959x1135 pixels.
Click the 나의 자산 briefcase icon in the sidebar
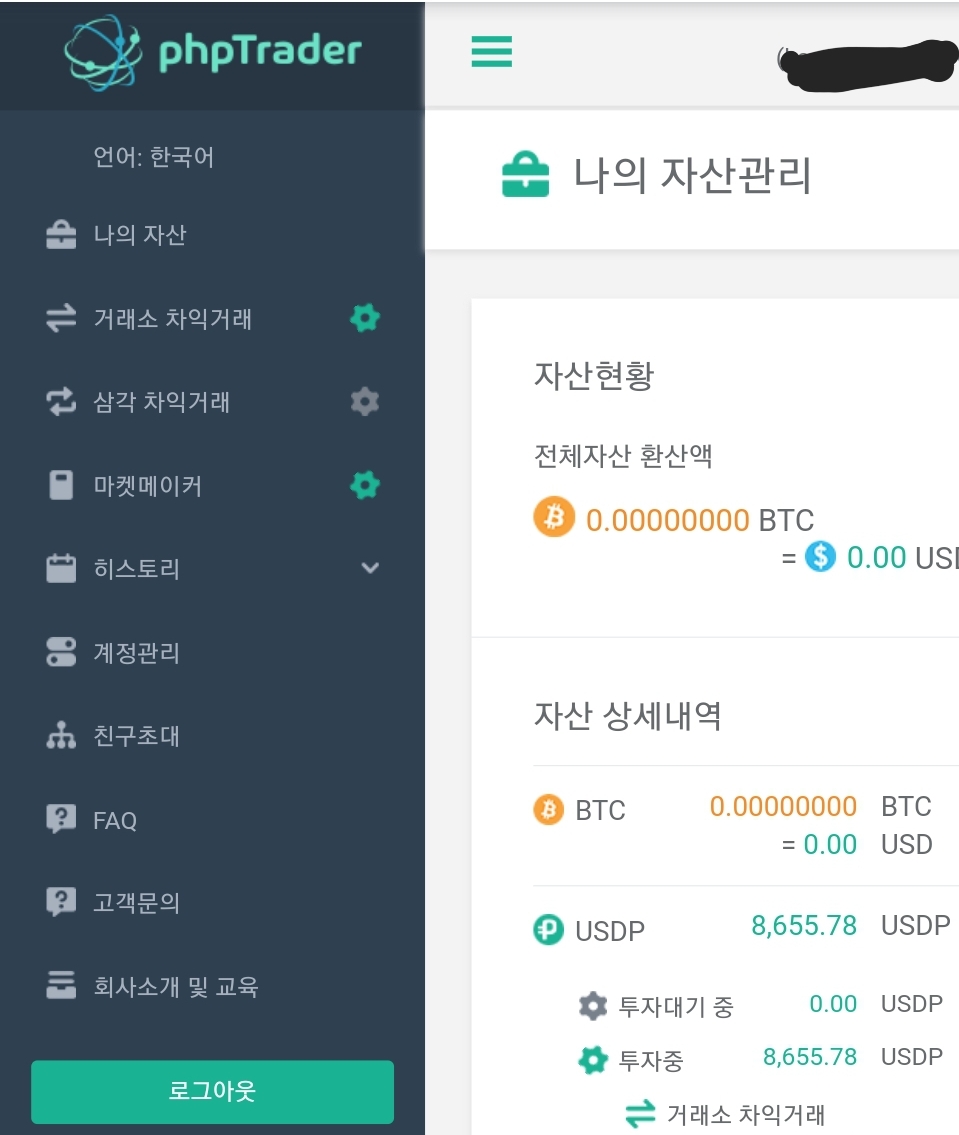coord(61,236)
